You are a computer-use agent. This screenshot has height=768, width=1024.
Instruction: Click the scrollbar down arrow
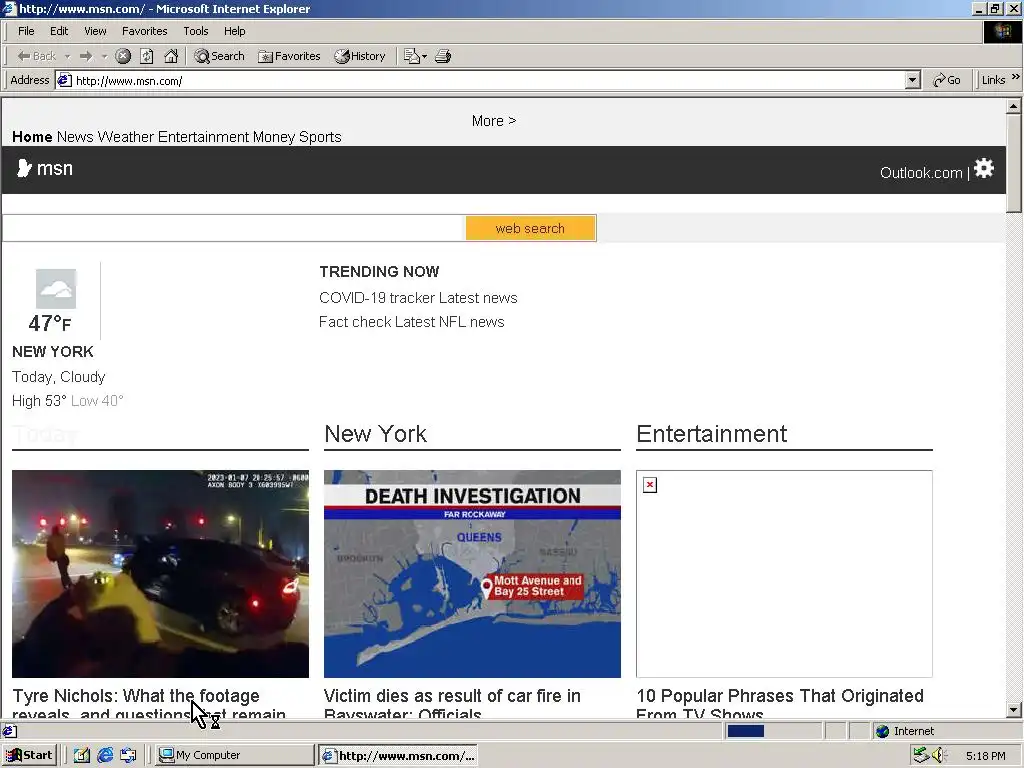(x=1014, y=710)
